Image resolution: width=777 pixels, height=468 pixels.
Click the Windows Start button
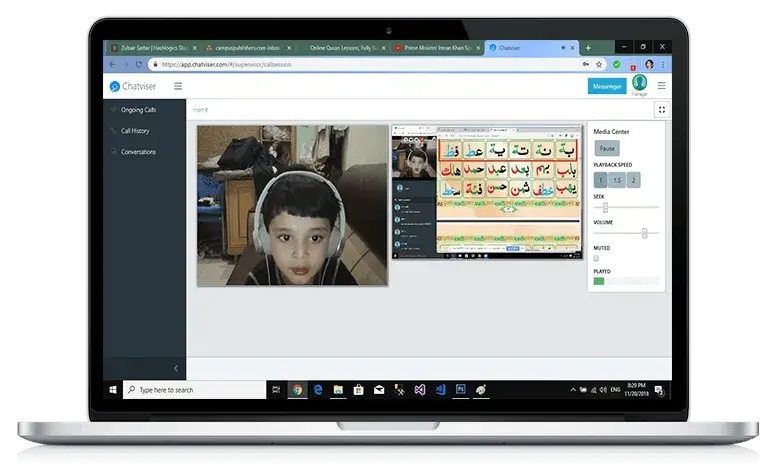click(112, 390)
